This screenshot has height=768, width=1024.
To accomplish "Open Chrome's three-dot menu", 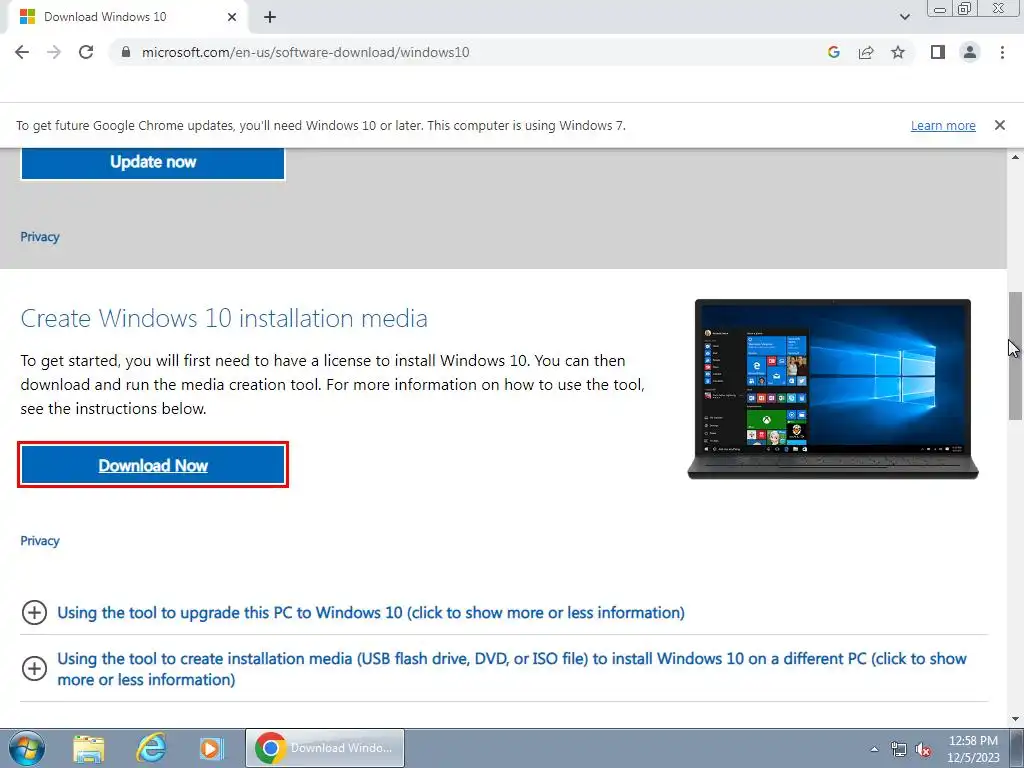I will (1002, 52).
